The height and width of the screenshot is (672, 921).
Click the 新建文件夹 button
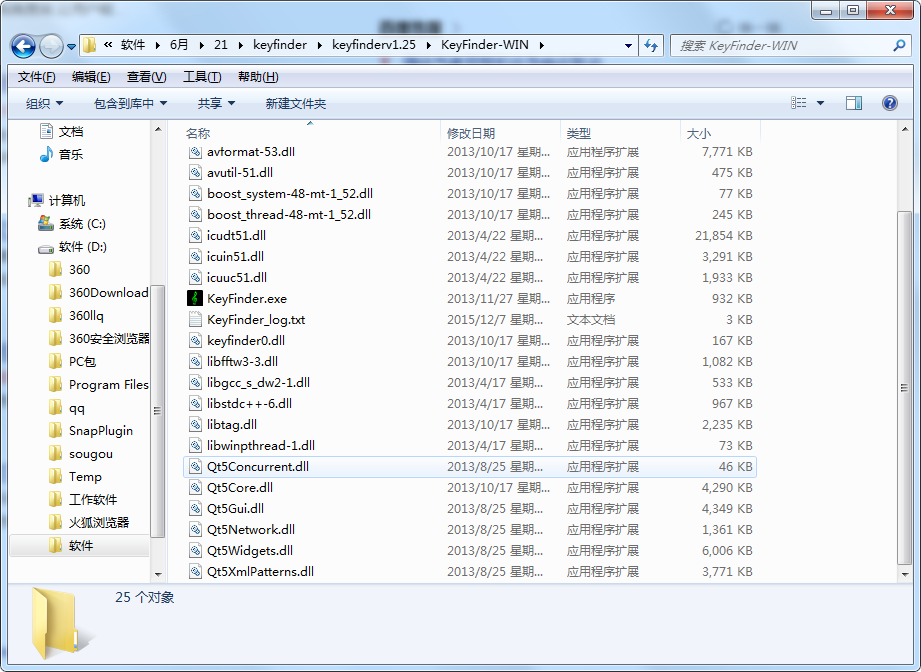[x=295, y=103]
